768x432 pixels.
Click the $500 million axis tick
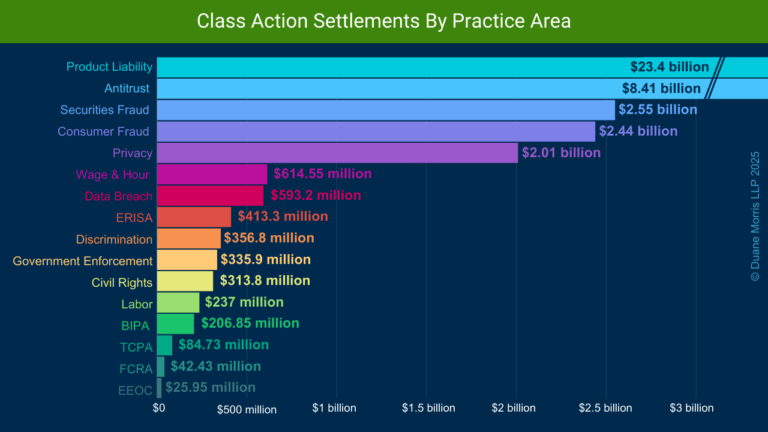(246, 409)
